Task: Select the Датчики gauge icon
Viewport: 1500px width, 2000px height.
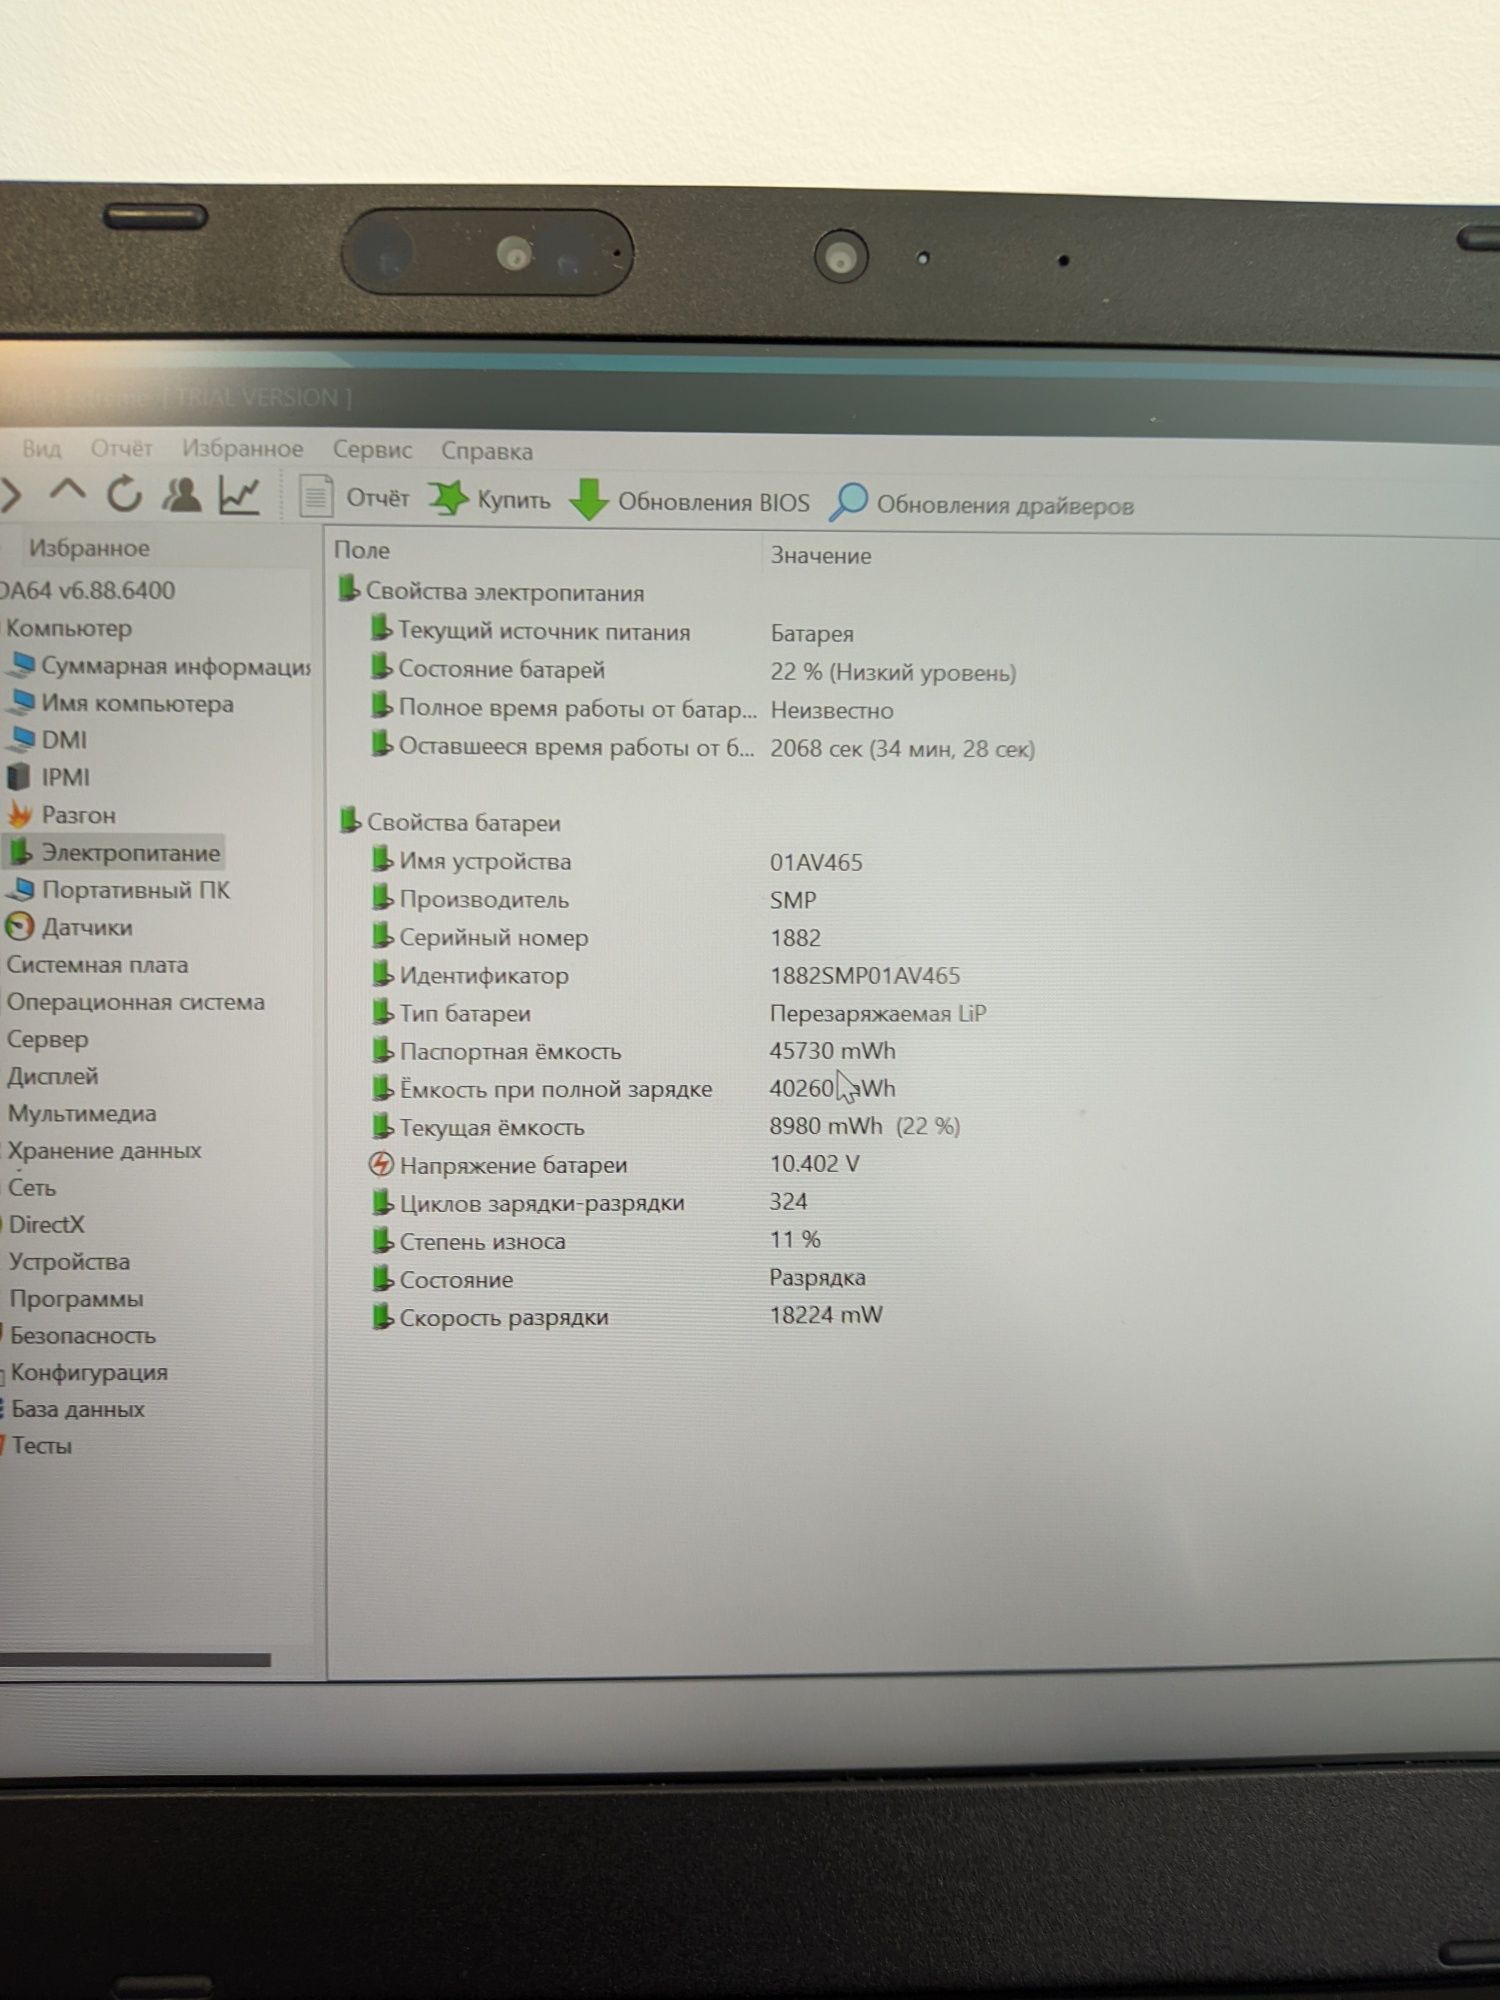Action: (19, 927)
